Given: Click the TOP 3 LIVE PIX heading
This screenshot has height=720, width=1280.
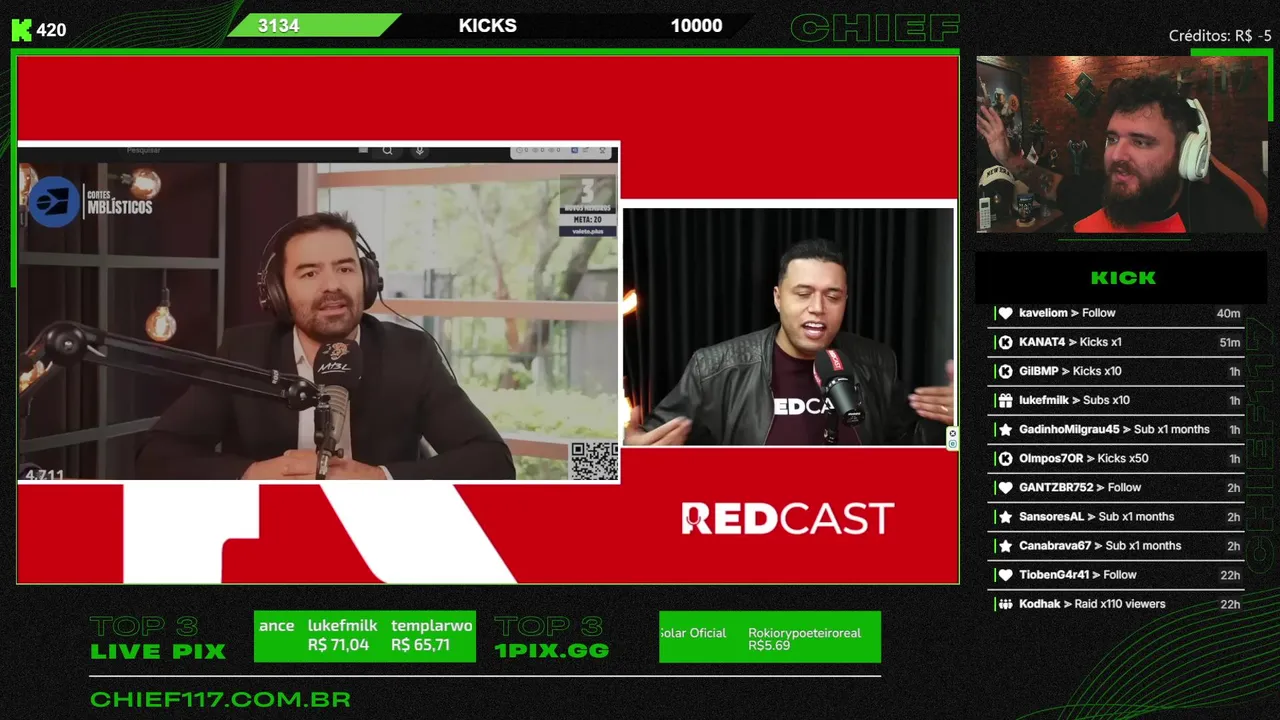Looking at the screenshot, I should pyautogui.click(x=158, y=638).
